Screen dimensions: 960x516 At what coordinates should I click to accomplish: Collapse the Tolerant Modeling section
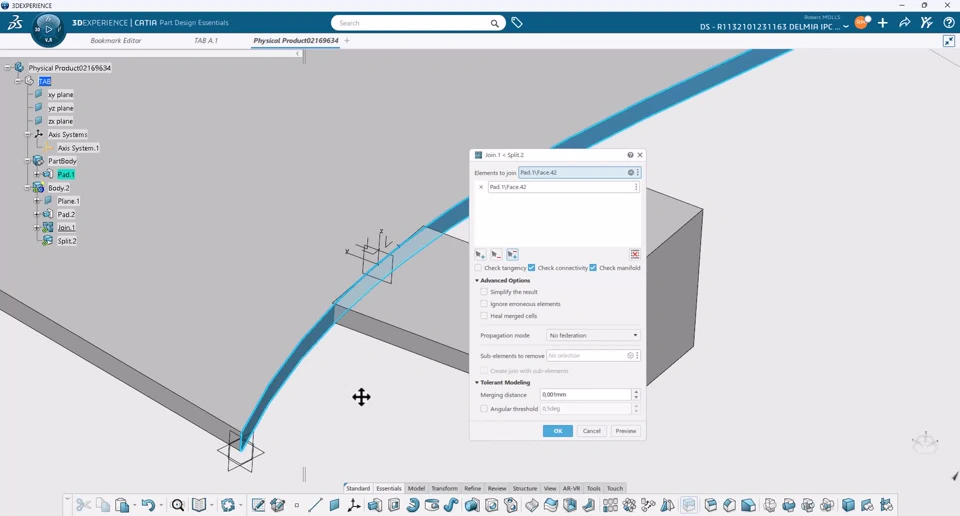(x=477, y=383)
